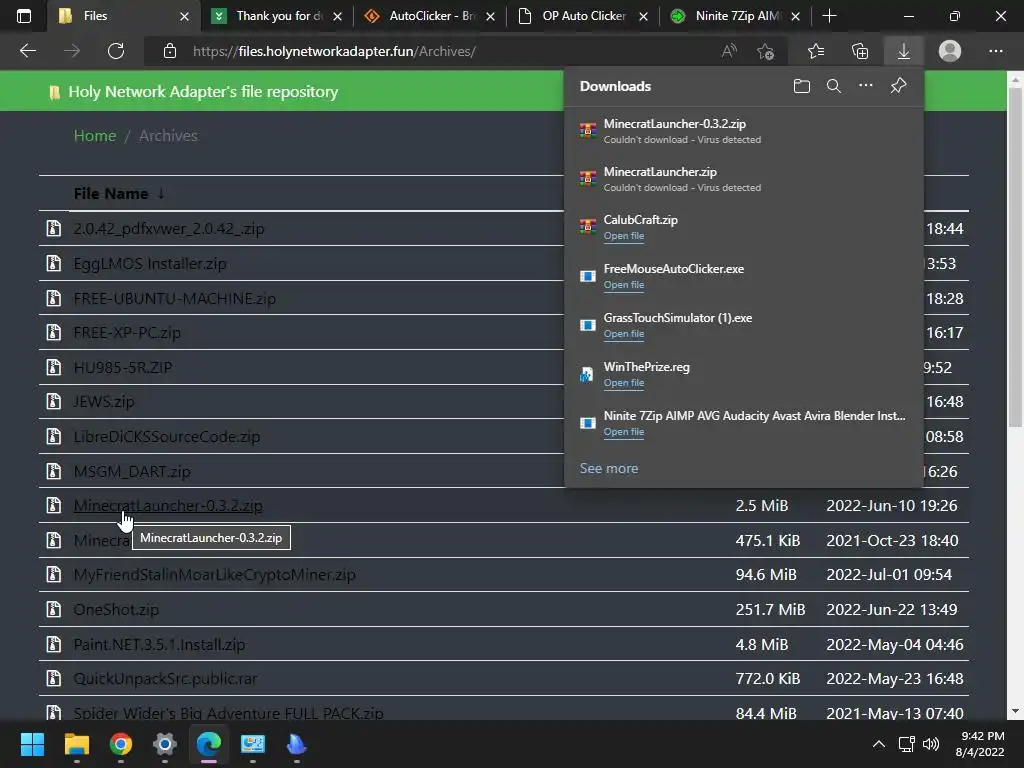This screenshot has height=768, width=1024.
Task: Open QuickUnpackSrc.public.rar file link
Action: (x=165, y=679)
